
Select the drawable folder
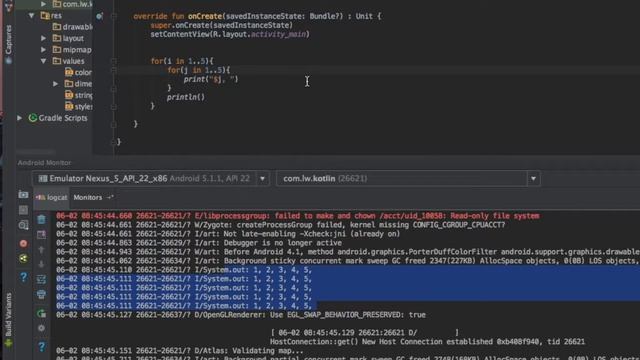[x=72, y=27]
